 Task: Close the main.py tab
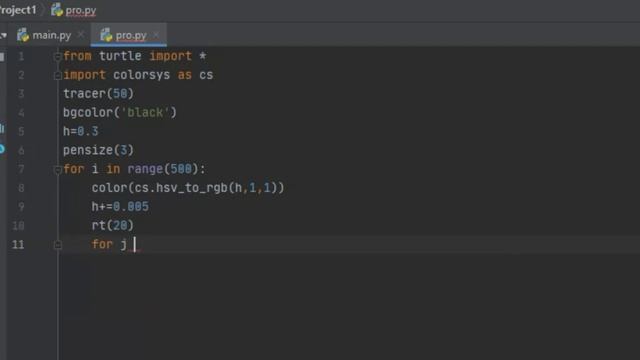81,35
